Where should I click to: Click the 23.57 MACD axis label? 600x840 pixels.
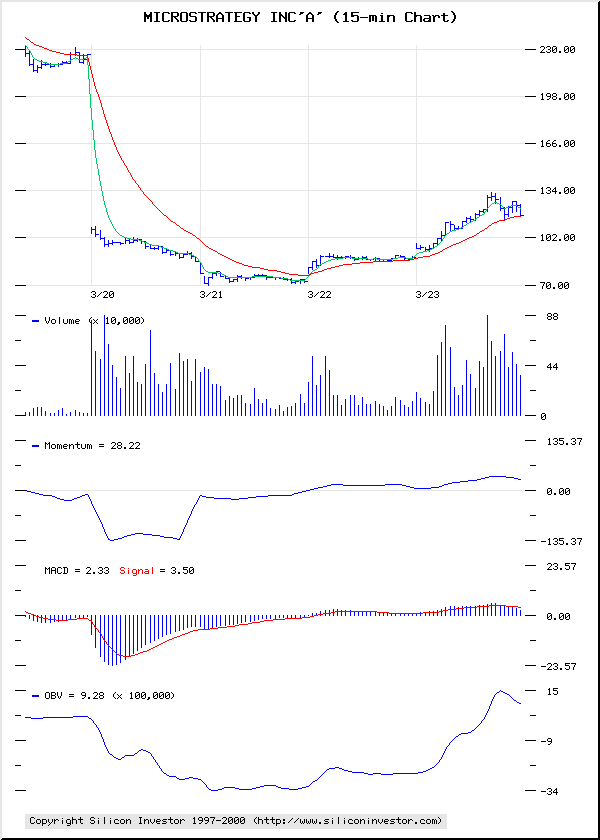[561, 566]
